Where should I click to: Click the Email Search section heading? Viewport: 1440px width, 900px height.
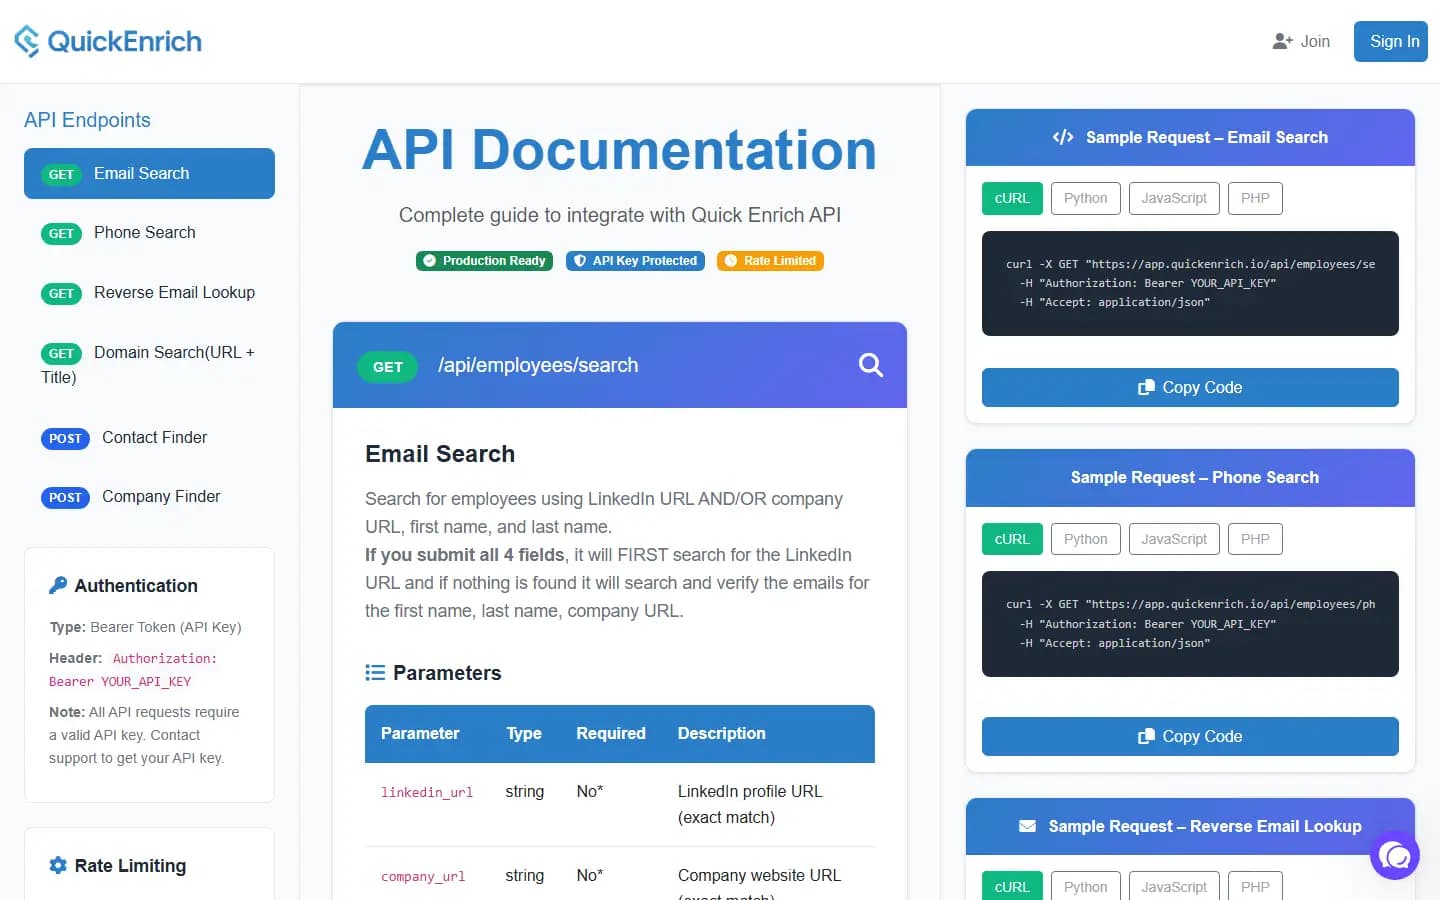pyautogui.click(x=440, y=454)
